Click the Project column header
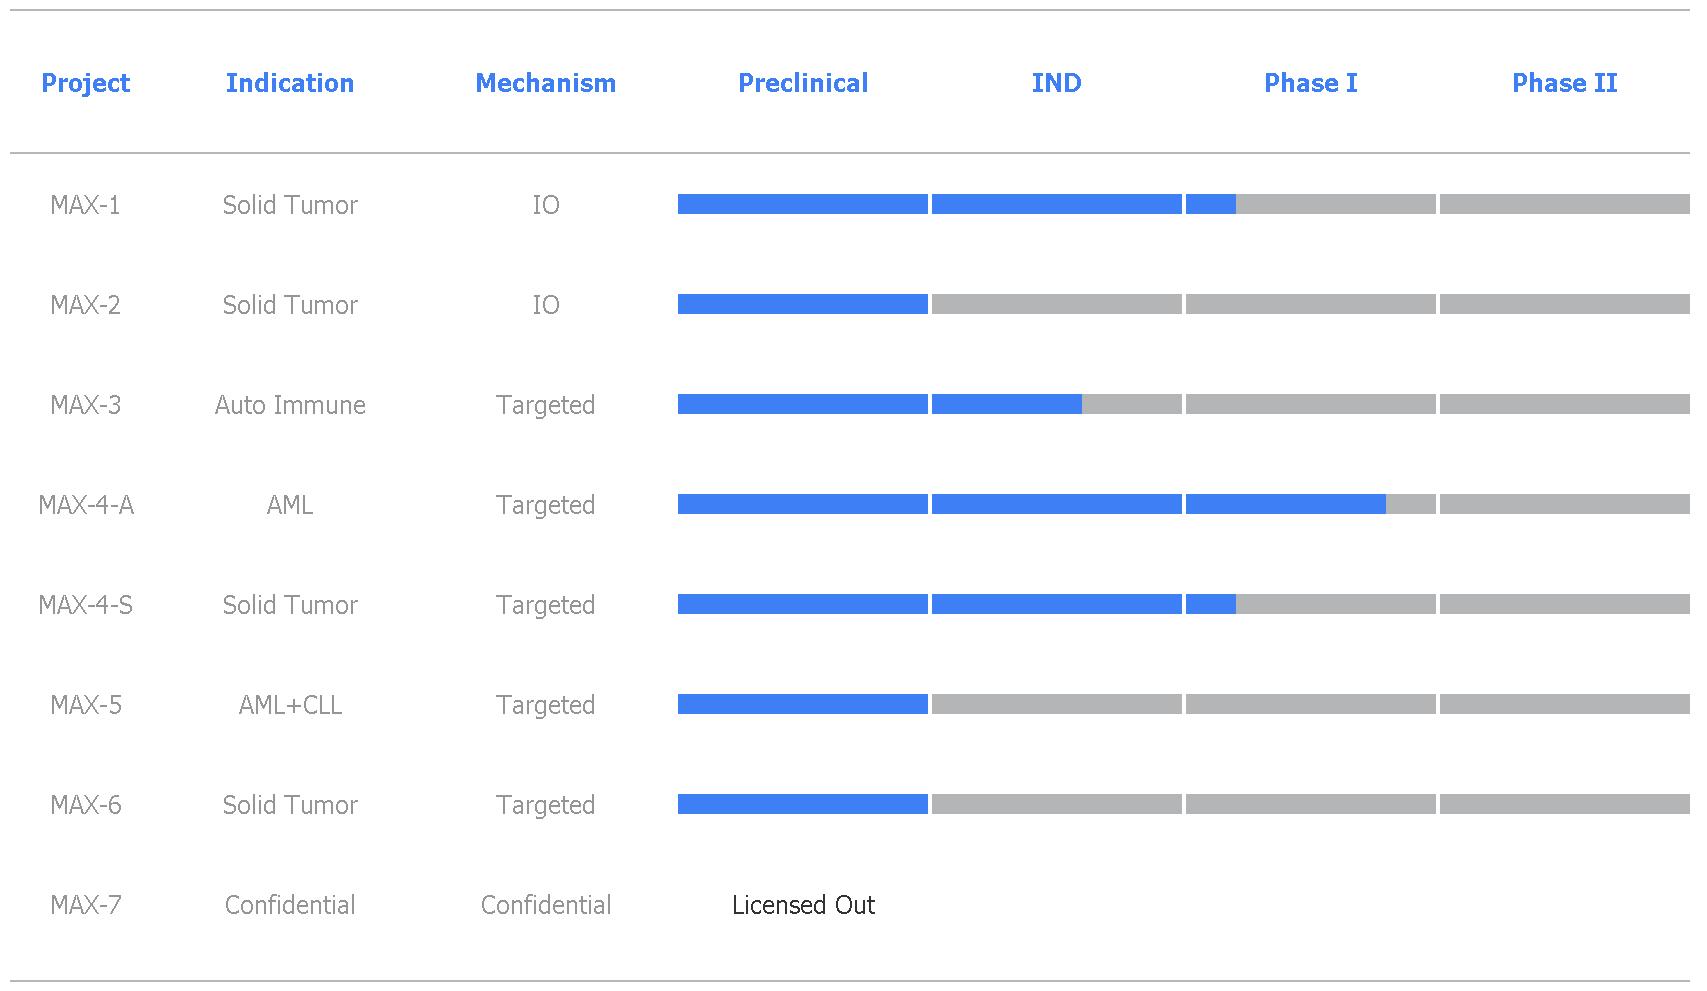The width and height of the screenshot is (1707, 991). click(86, 83)
